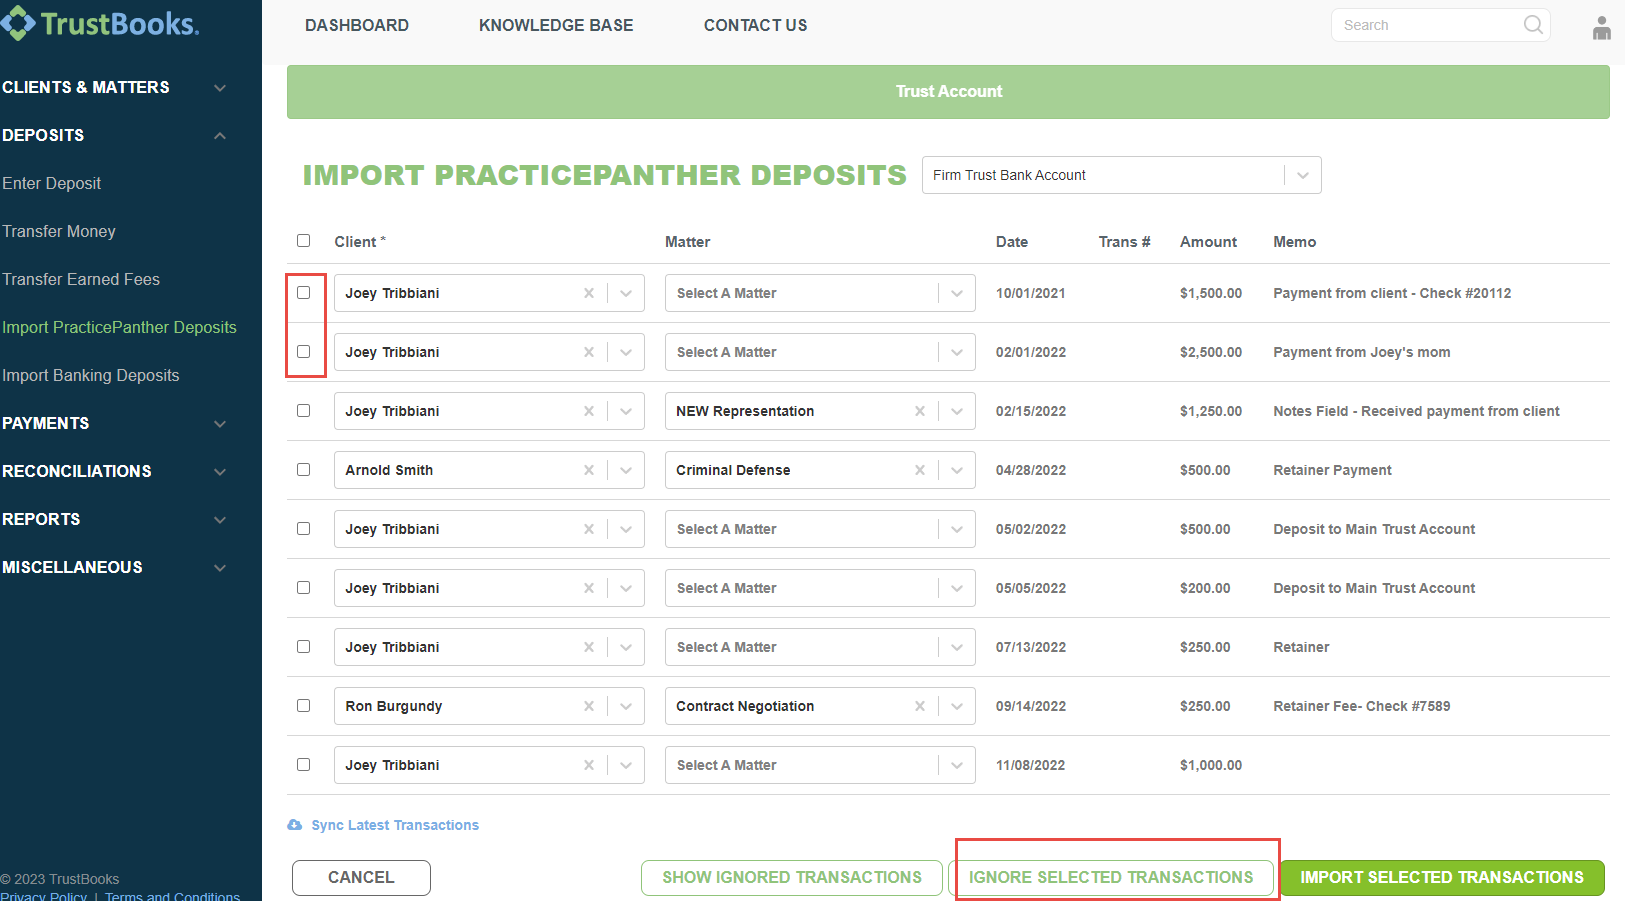
Task: Click the TrustBooks logo
Action: click(x=100, y=24)
